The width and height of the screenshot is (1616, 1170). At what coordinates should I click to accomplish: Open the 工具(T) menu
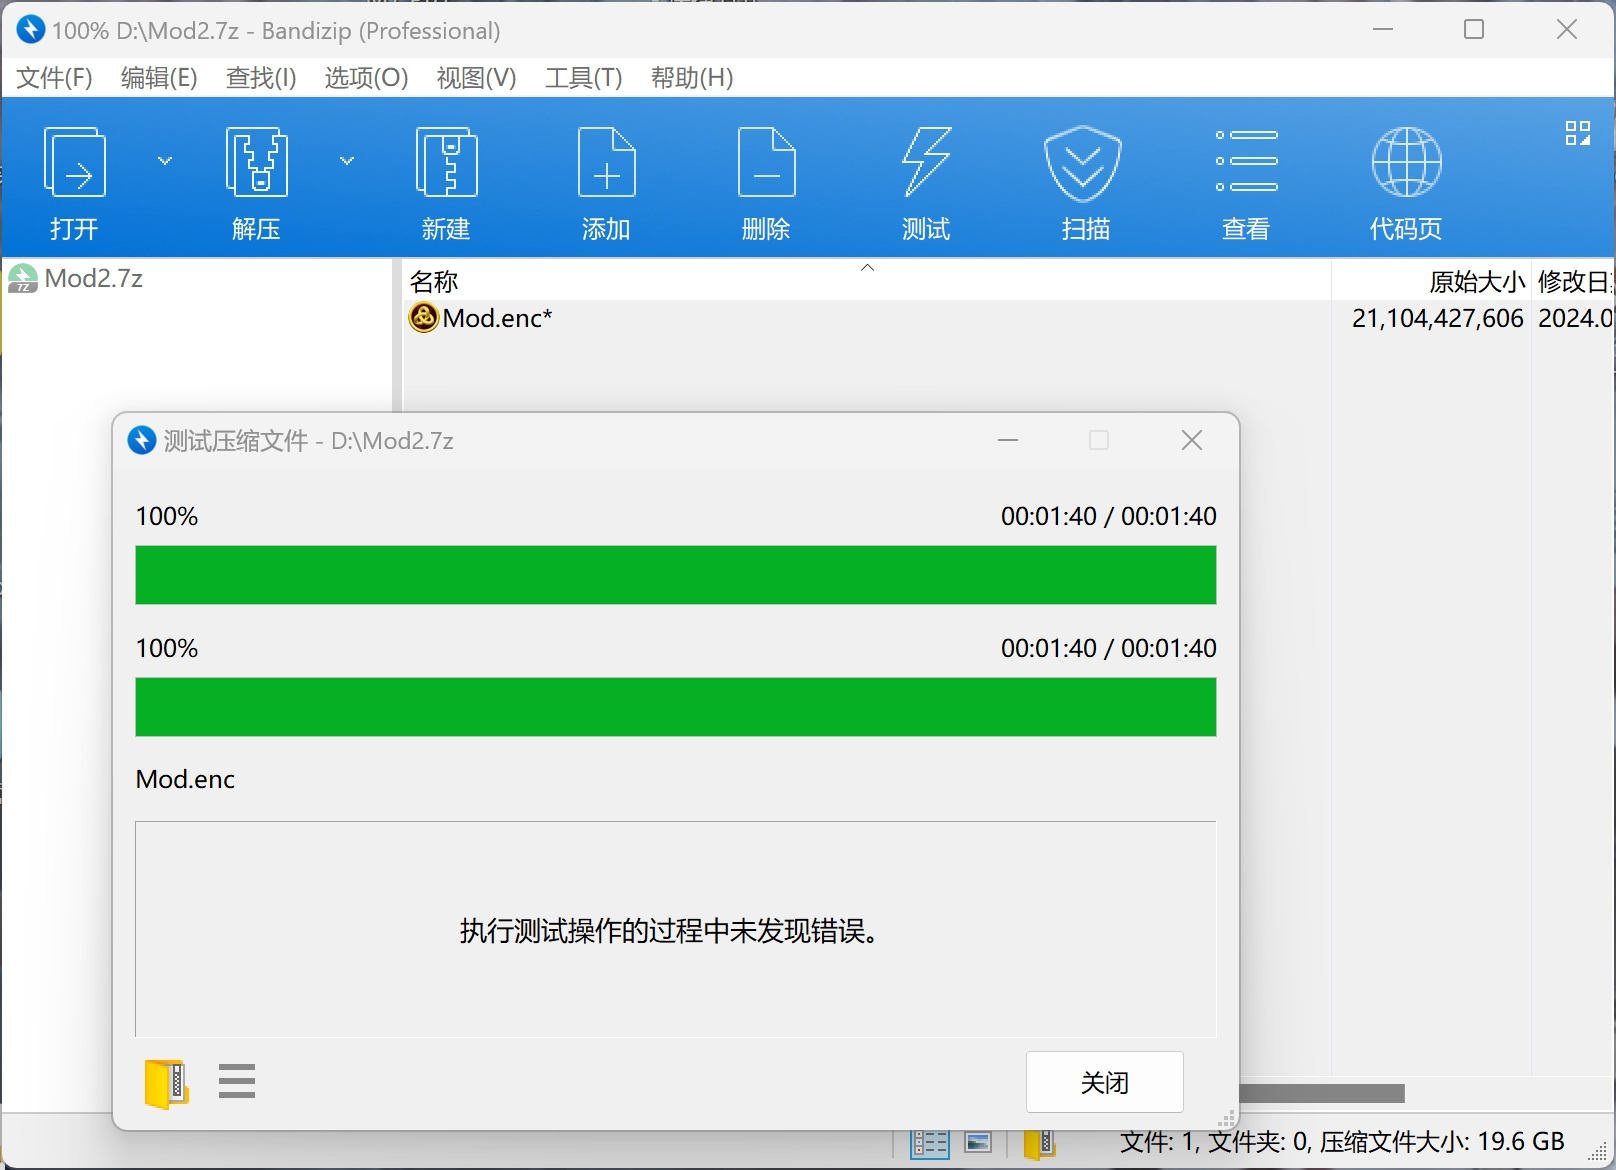pos(583,78)
